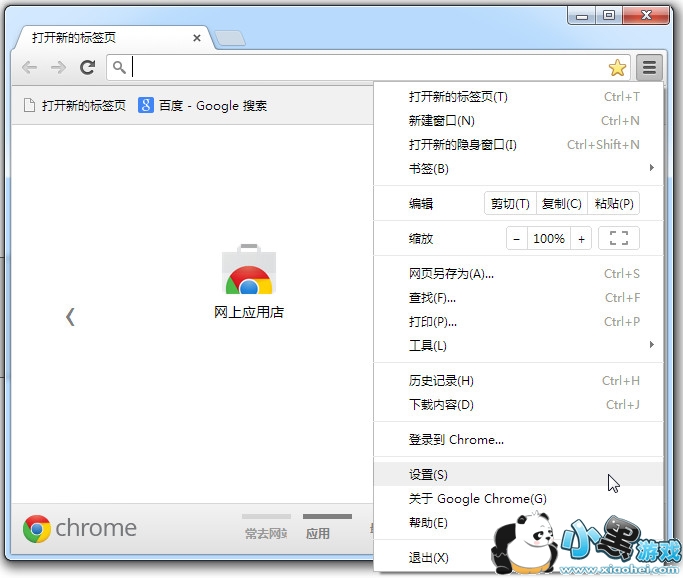
Task: Open 打开新的隐身窗口(I) incognito window
Action: pos(518,145)
